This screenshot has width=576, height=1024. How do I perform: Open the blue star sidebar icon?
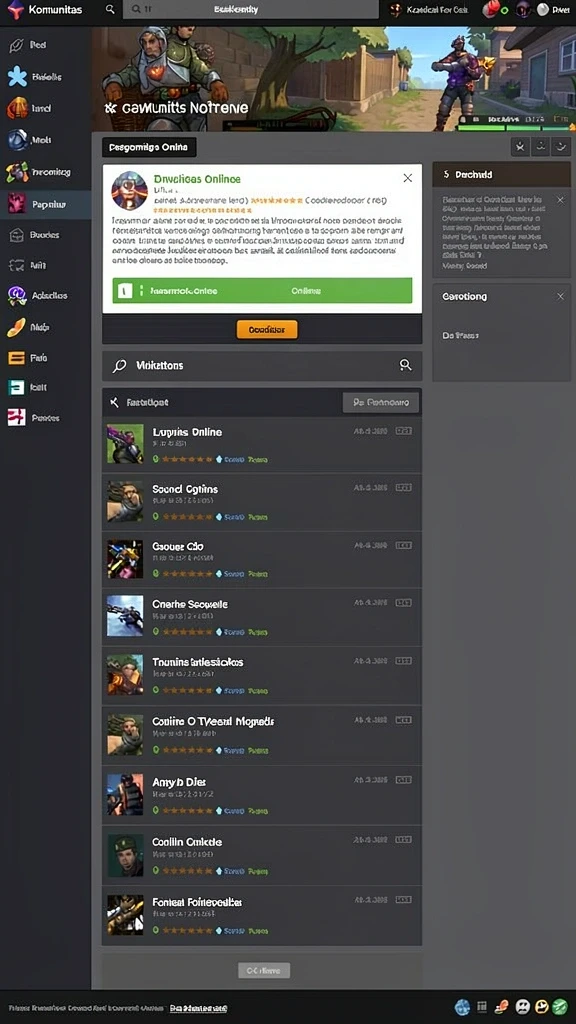[18, 76]
